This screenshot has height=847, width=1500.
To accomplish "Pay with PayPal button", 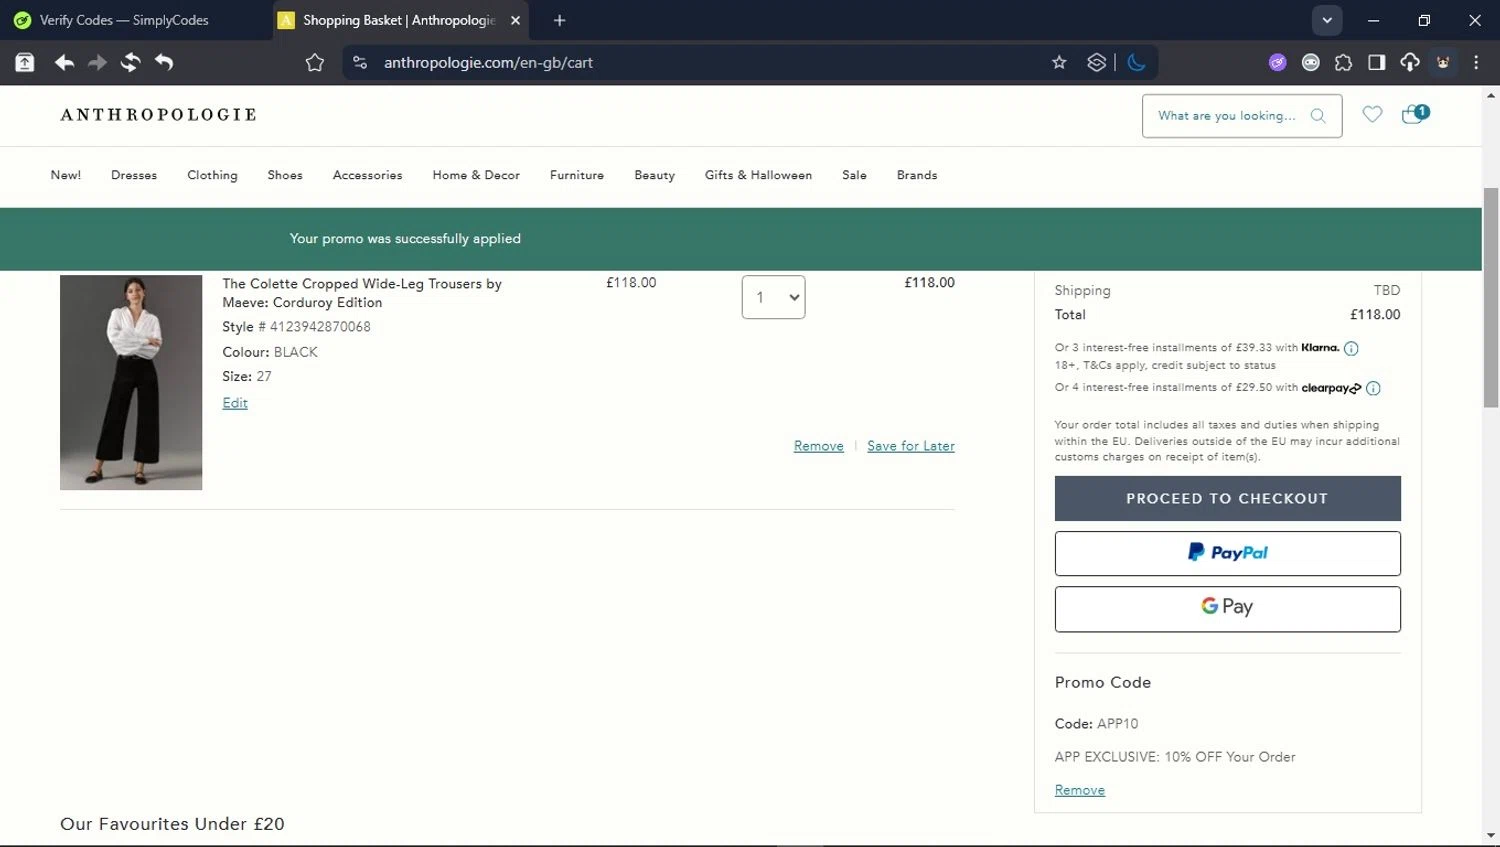I will pos(1227,553).
